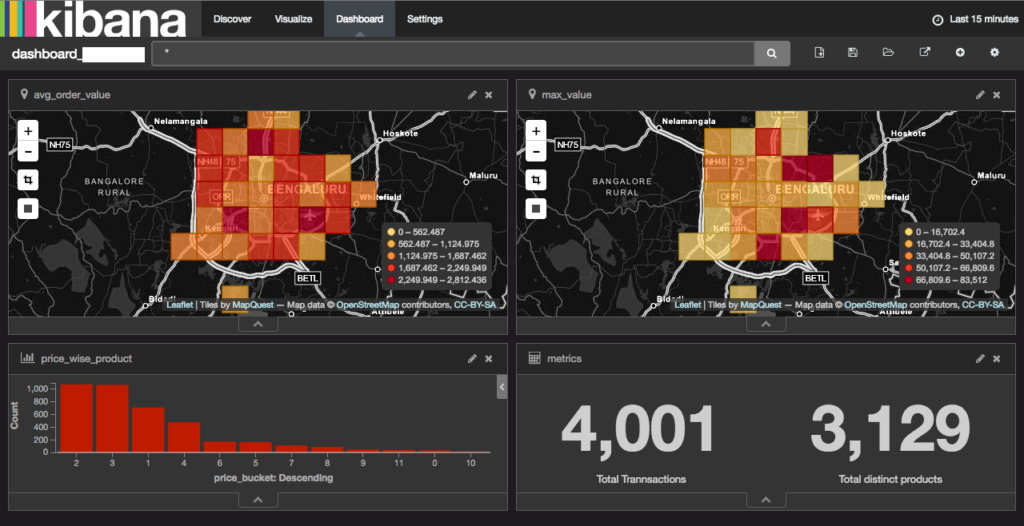The width and height of the screenshot is (1024, 526).
Task: Edit the max_value panel via pencil
Action: click(980, 95)
